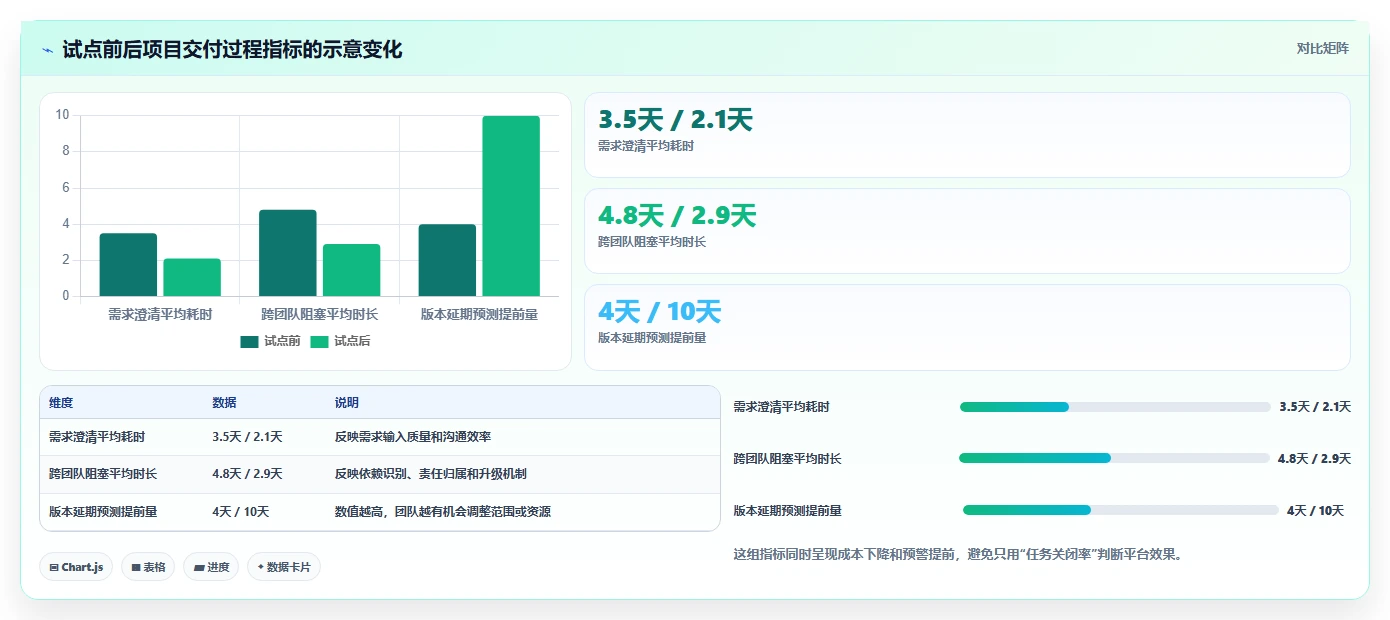Click the 数据卡片 tag chip
Screen dimensions: 1390x620
(x=284, y=567)
